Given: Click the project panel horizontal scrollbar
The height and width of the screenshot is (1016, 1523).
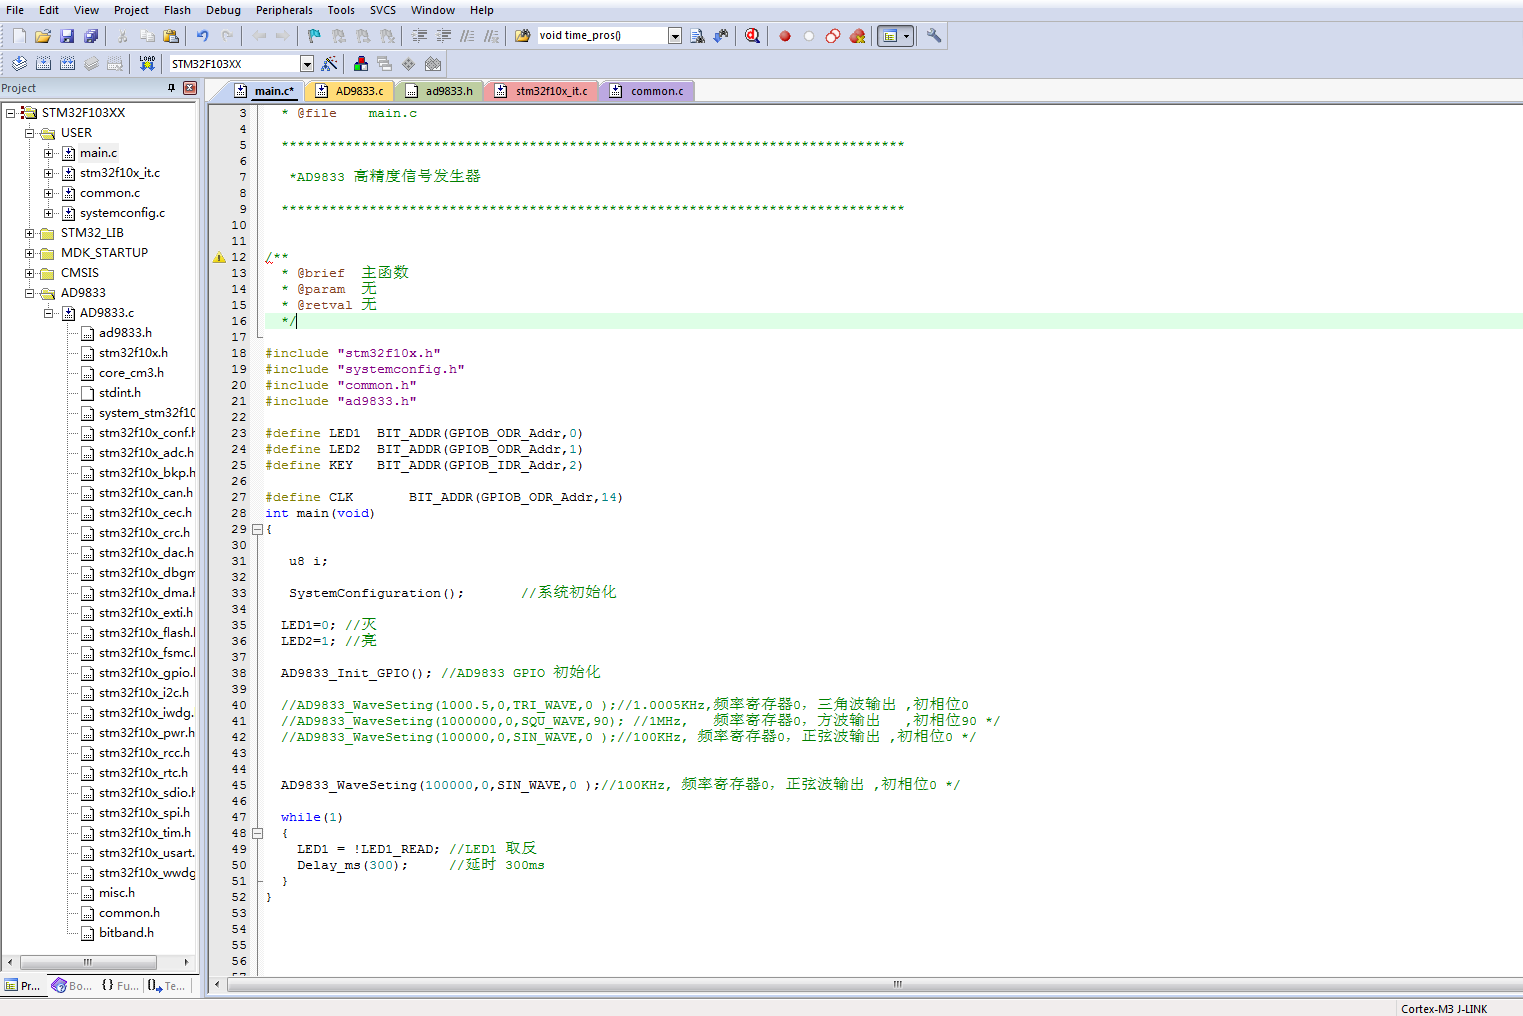Looking at the screenshot, I should point(88,962).
